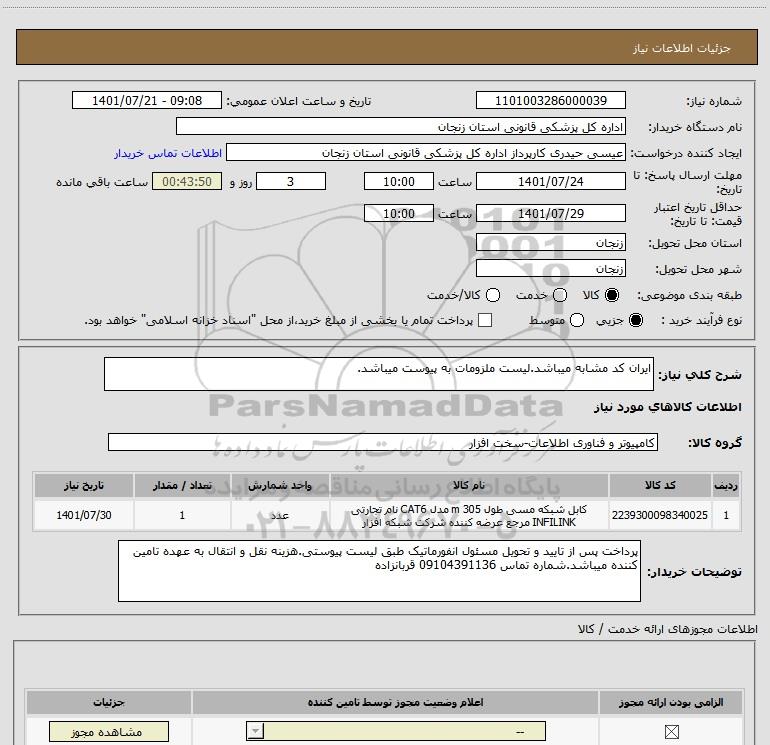Viewport: 770px width, 745px height.
Task: Click the جزئیات اطلاعات نیاز page title
Action: point(681,48)
